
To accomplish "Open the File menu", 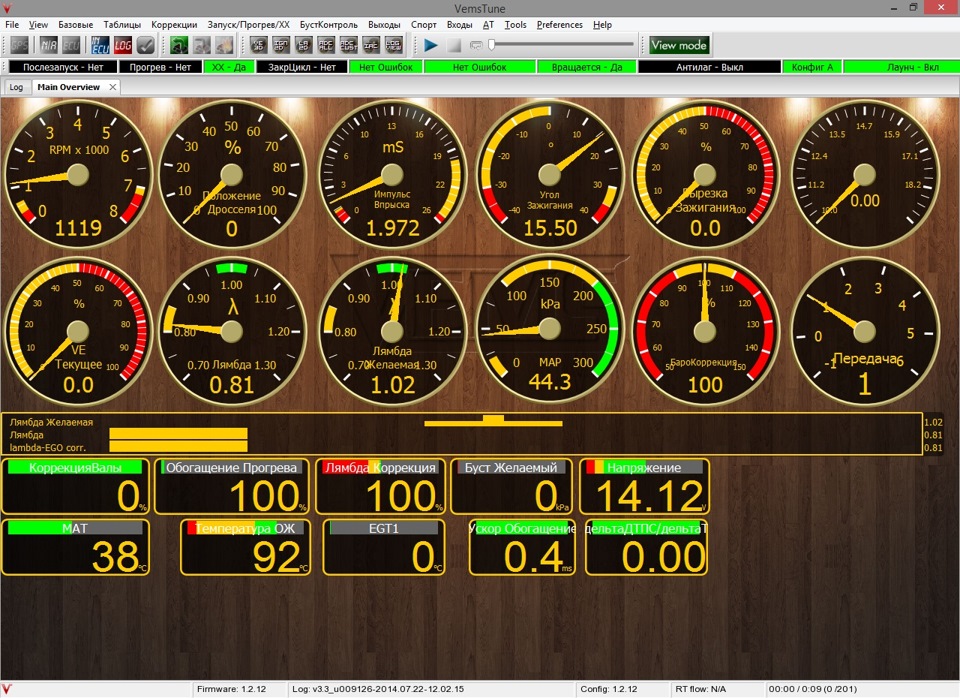I will pyautogui.click(x=12, y=24).
